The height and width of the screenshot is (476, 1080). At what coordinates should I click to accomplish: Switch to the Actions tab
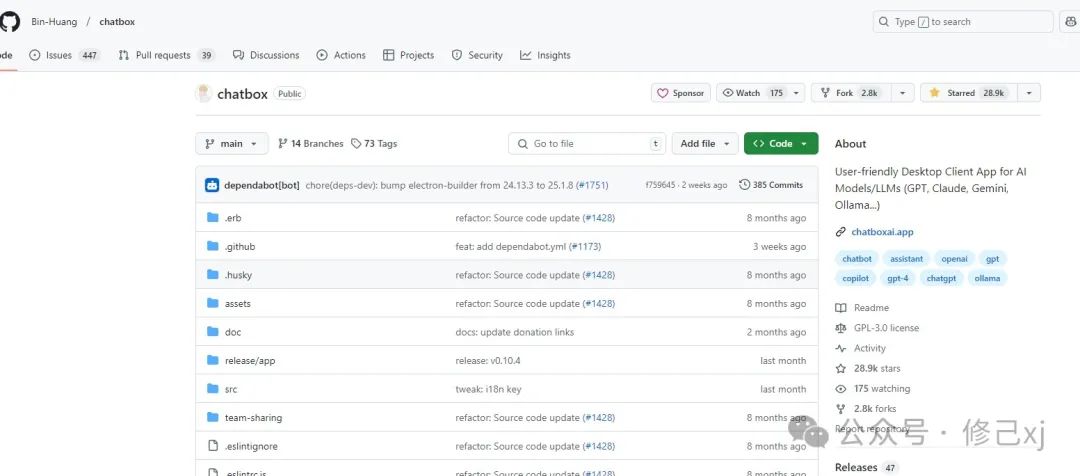click(x=341, y=55)
